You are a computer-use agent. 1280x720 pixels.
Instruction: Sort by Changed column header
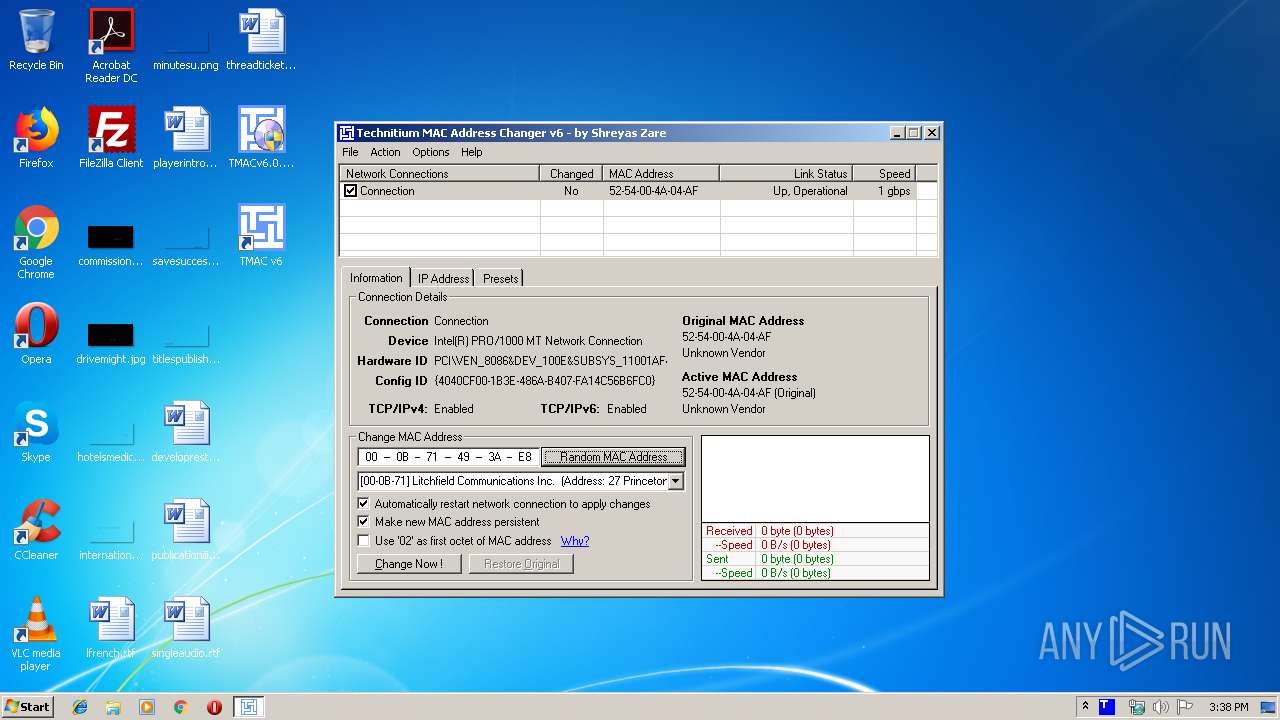(571, 174)
